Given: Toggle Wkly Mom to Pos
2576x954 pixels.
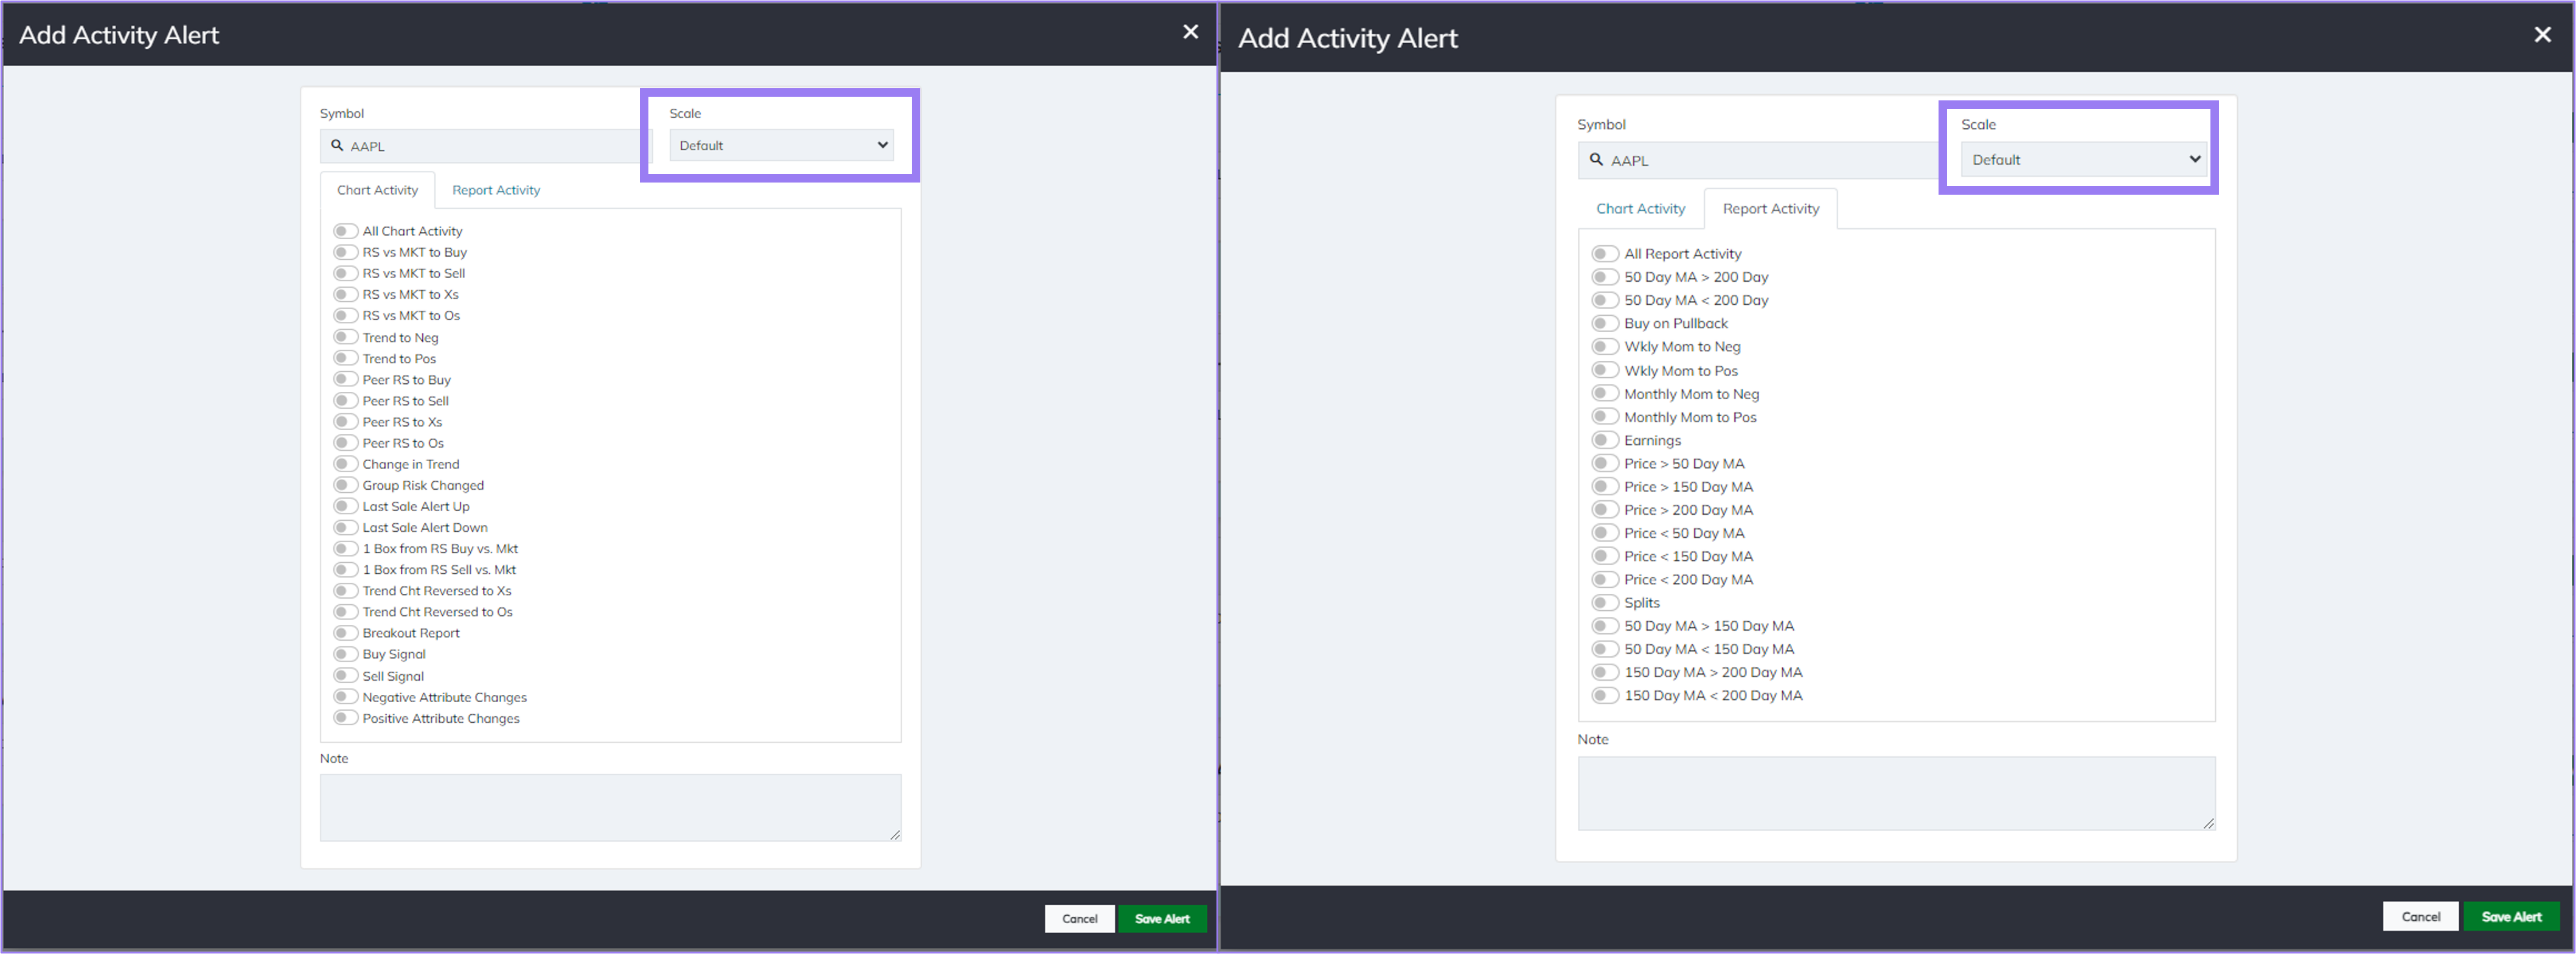Looking at the screenshot, I should coord(1605,370).
